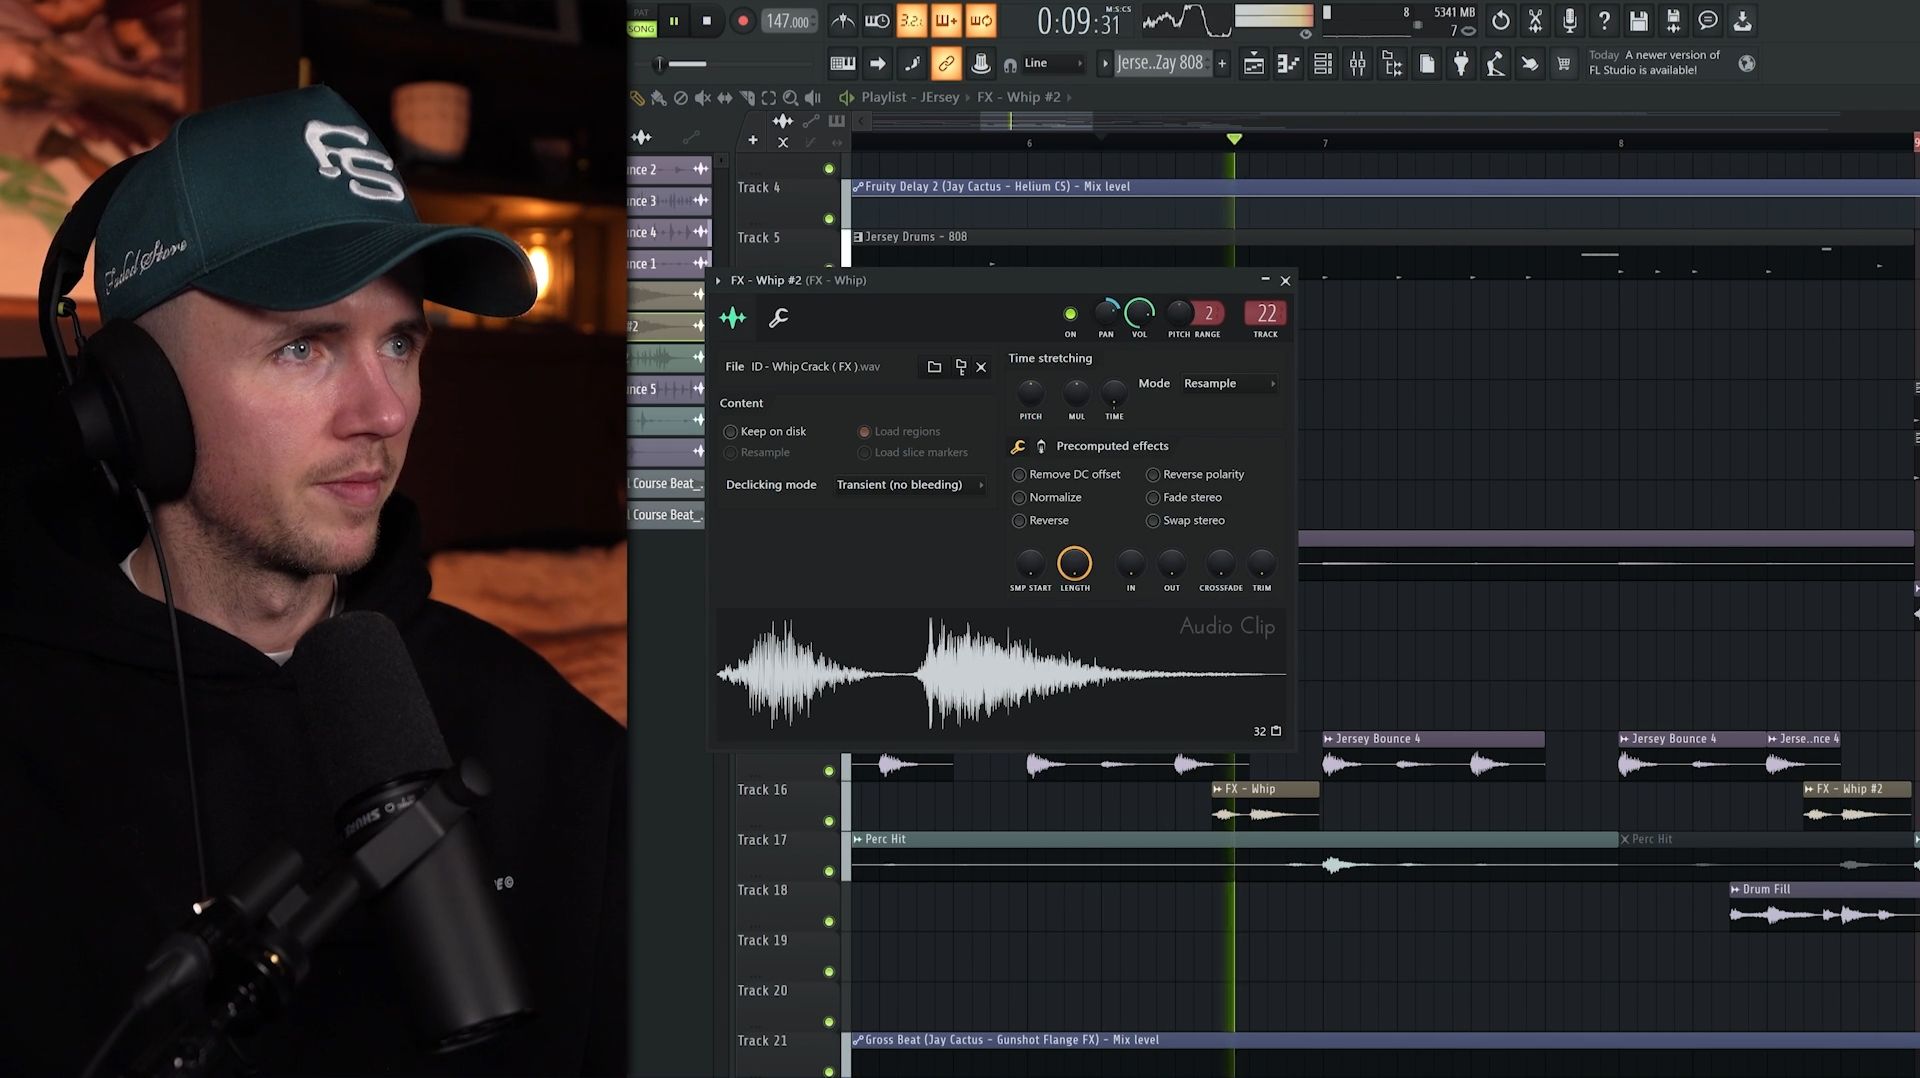Add new pattern with plus button
This screenshot has width=1920, height=1078.
click(1222, 63)
